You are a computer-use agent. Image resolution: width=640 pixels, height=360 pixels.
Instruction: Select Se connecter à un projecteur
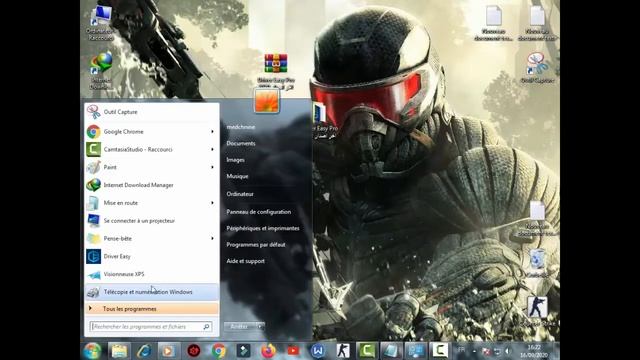click(151, 221)
